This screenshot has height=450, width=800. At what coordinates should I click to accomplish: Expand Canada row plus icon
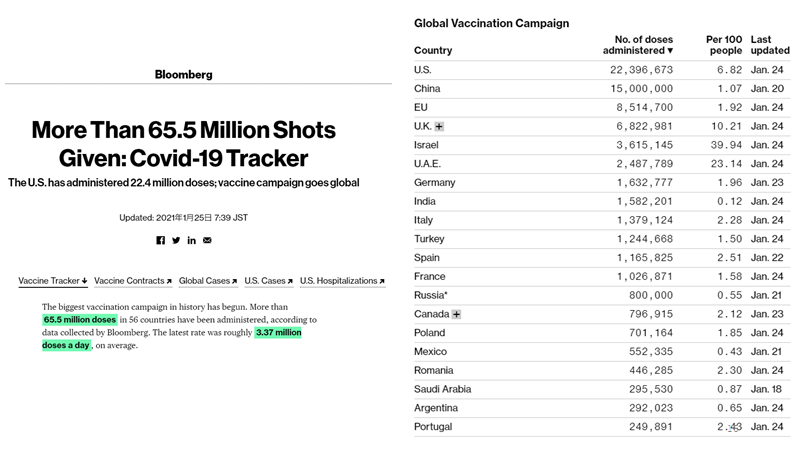coord(457,314)
